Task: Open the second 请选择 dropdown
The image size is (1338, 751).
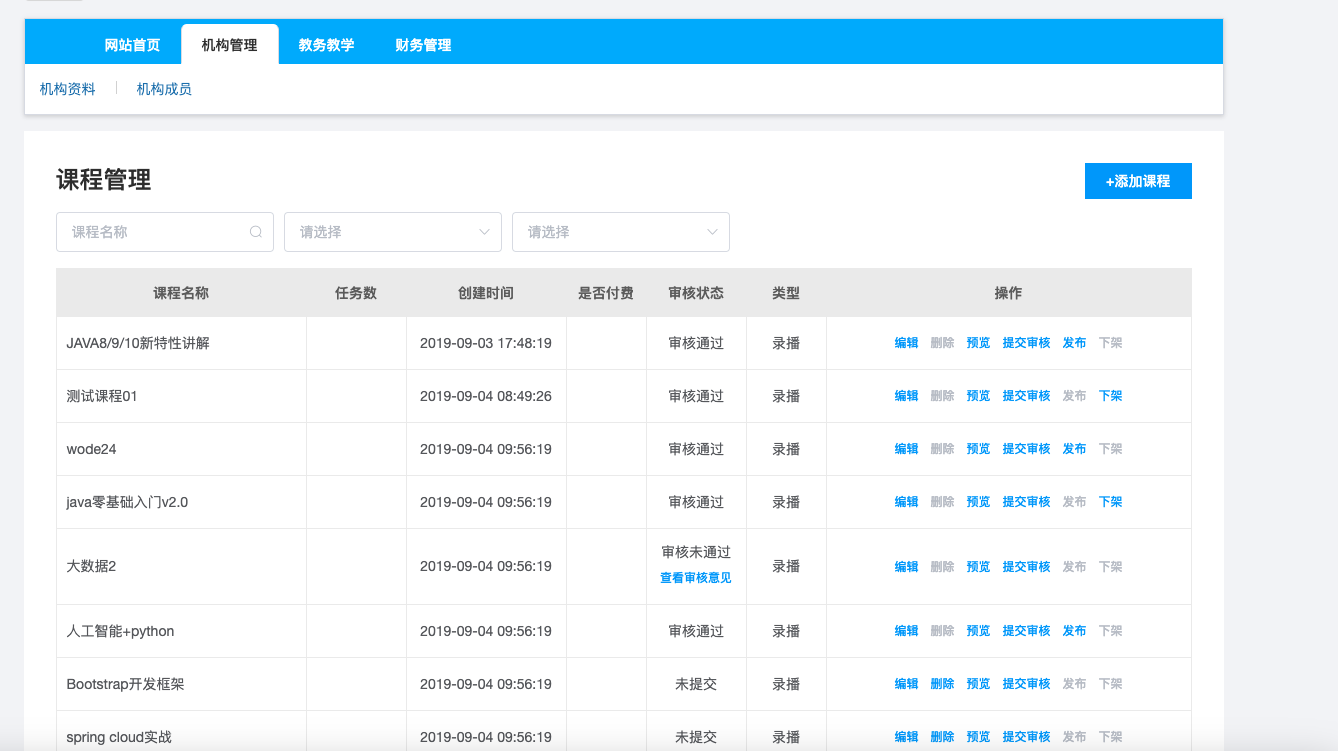Action: [x=621, y=232]
